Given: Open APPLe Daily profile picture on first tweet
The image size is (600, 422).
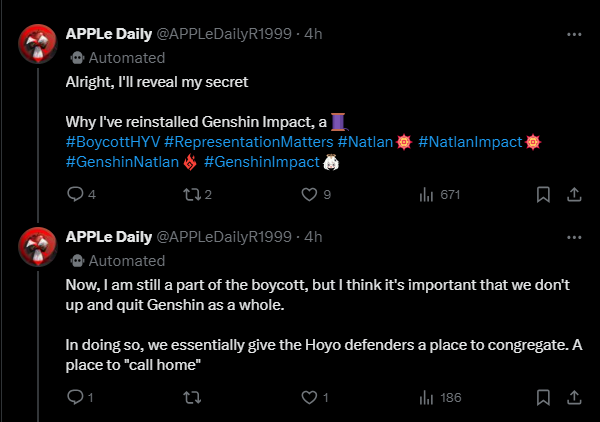Looking at the screenshot, I should (39, 45).
